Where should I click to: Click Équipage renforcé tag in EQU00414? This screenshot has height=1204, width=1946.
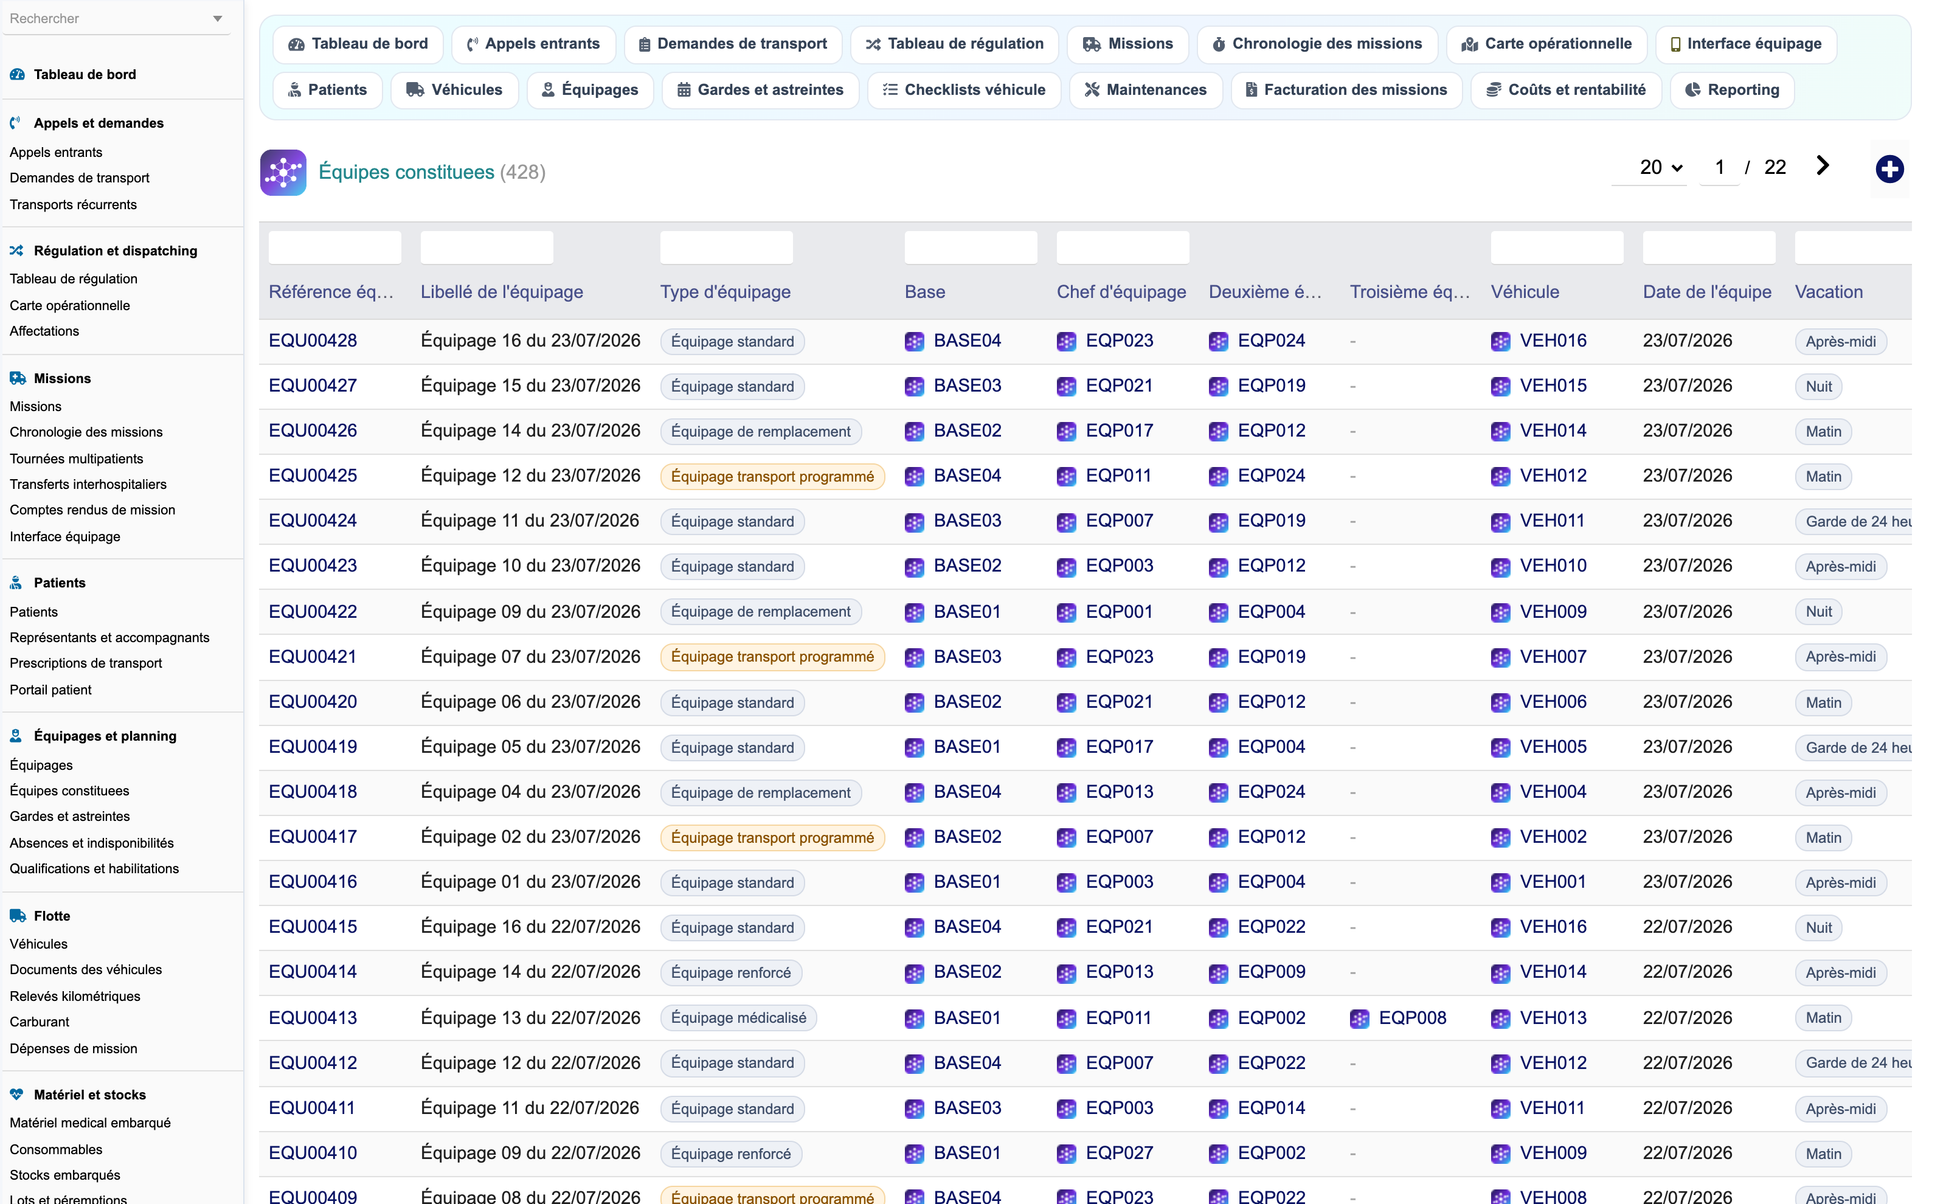coord(731,973)
